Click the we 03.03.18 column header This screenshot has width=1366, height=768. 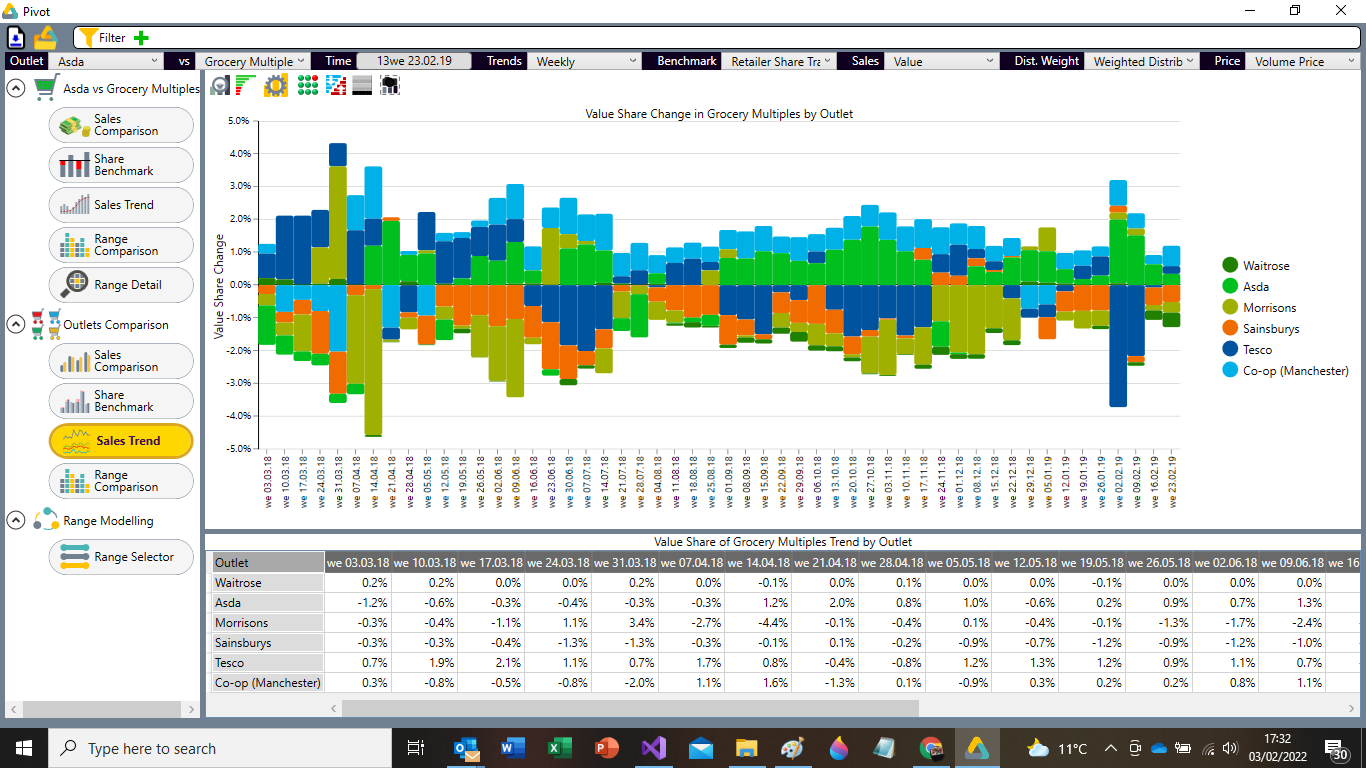[x=357, y=563]
